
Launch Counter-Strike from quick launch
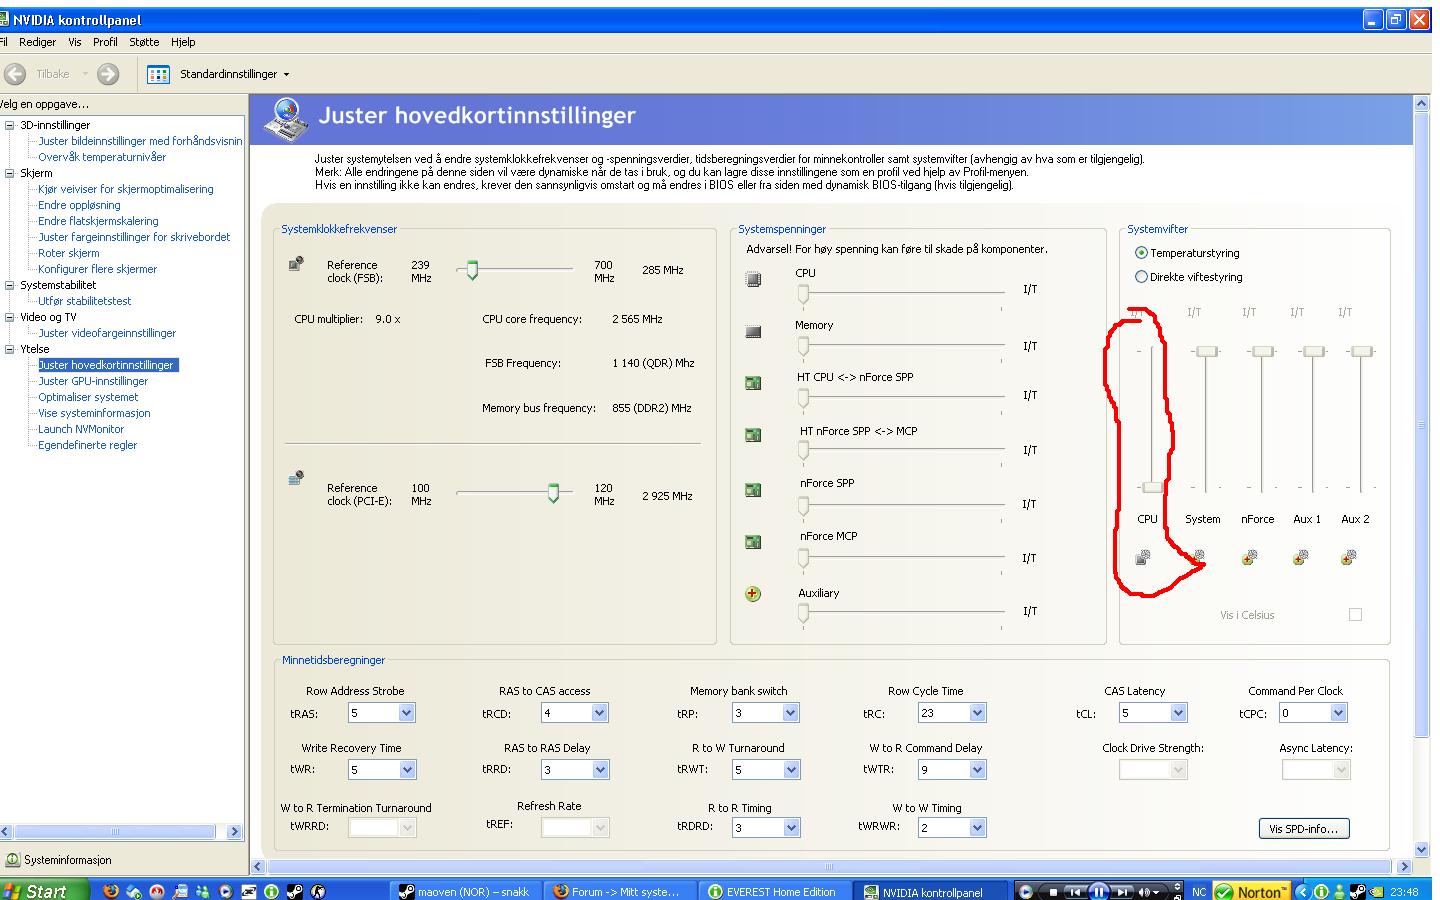(x=318, y=891)
